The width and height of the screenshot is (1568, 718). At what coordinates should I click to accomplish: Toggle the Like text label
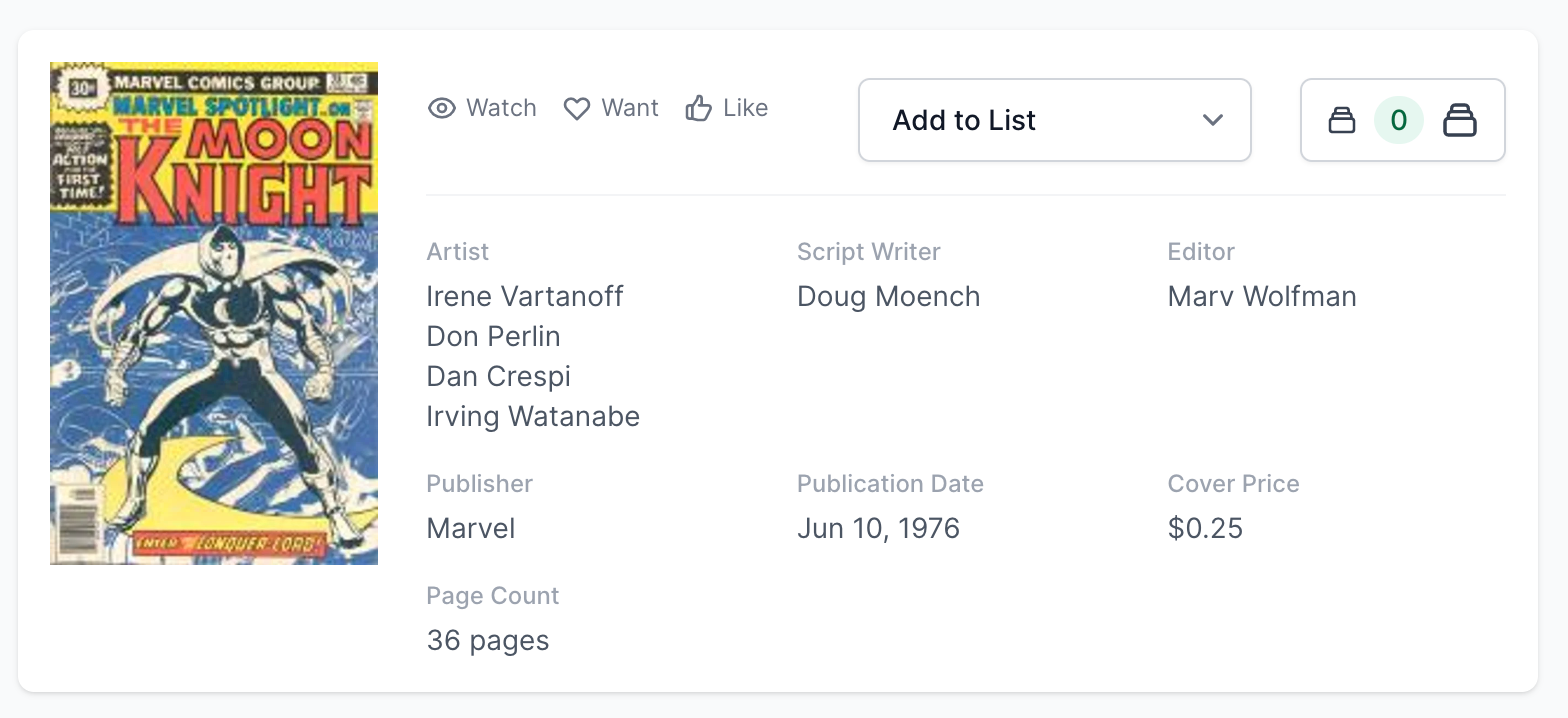coord(745,108)
